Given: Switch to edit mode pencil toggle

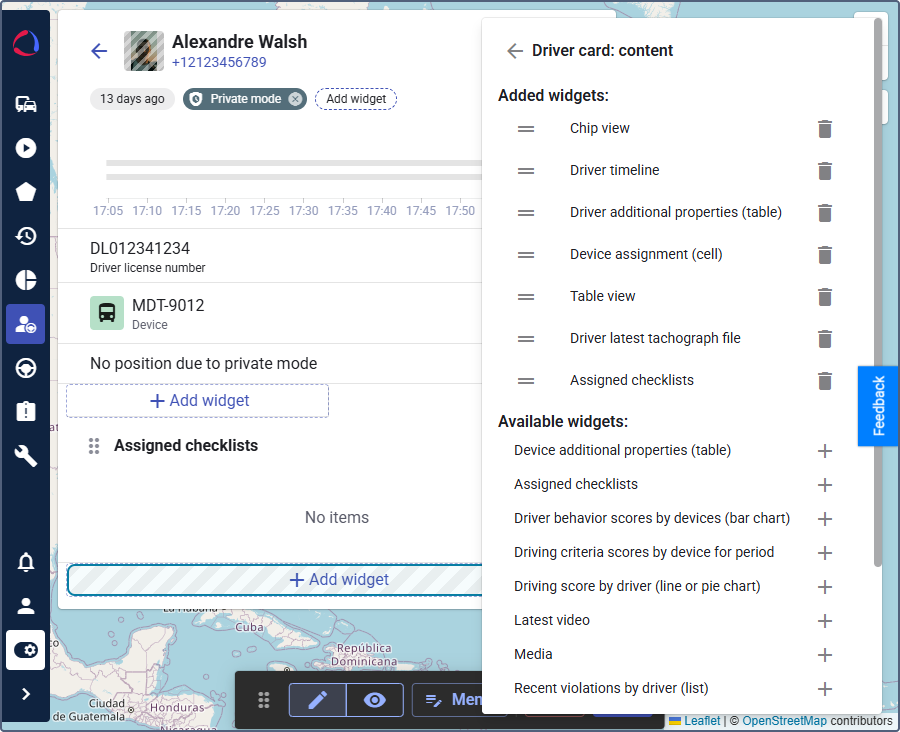Looking at the screenshot, I should click(318, 700).
